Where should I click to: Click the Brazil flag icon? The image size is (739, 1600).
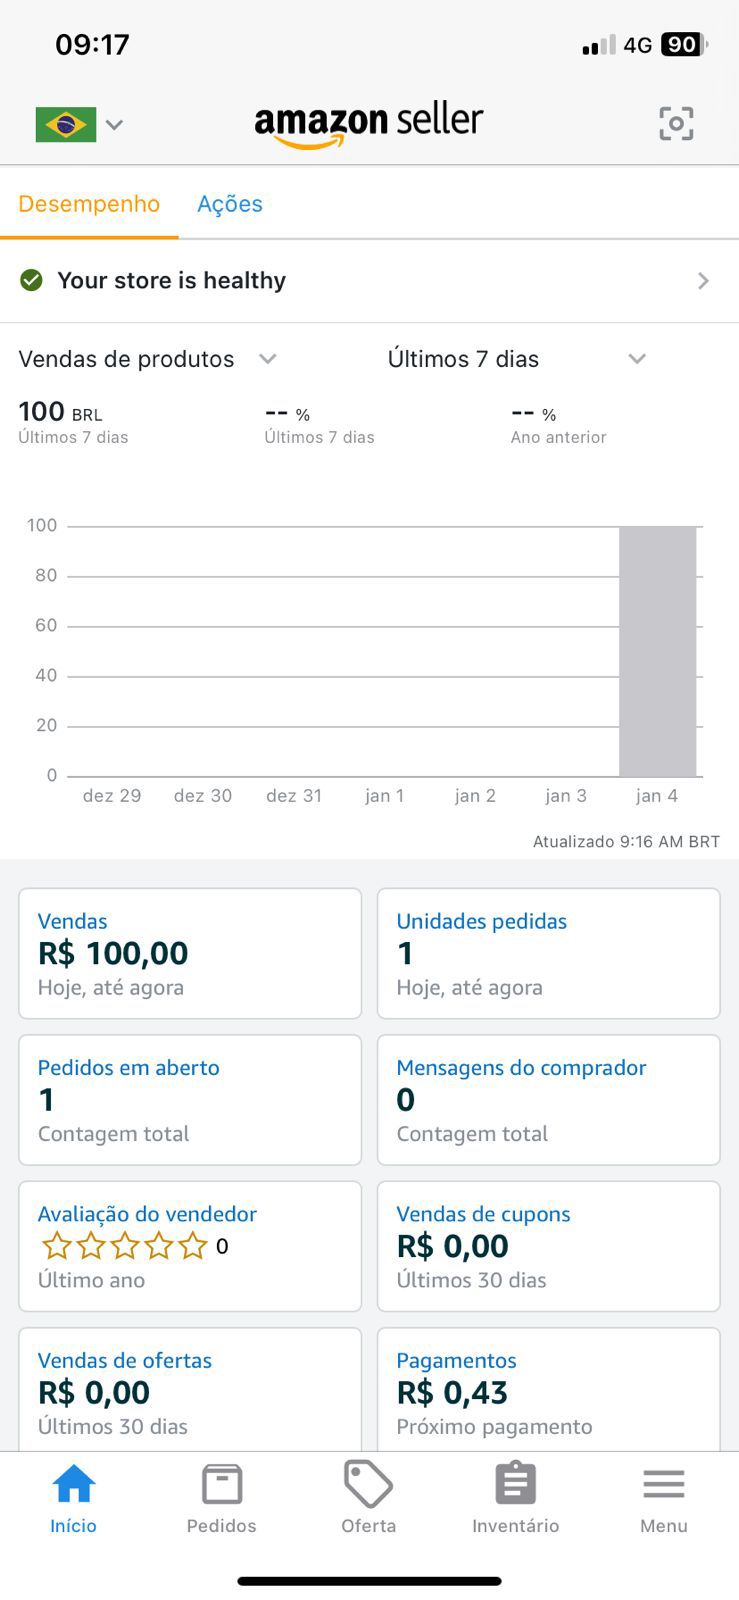point(66,125)
